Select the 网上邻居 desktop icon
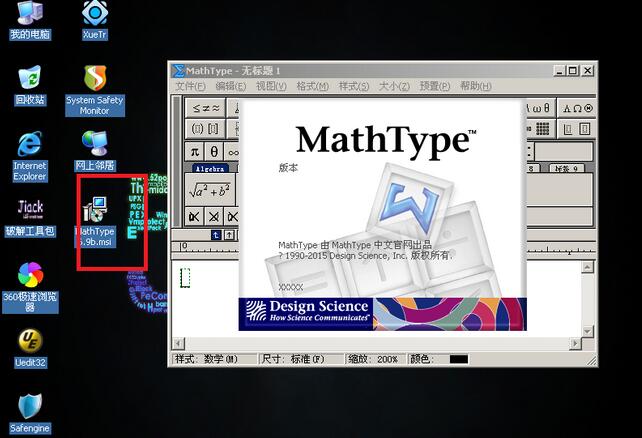The image size is (642, 438). click(x=95, y=151)
